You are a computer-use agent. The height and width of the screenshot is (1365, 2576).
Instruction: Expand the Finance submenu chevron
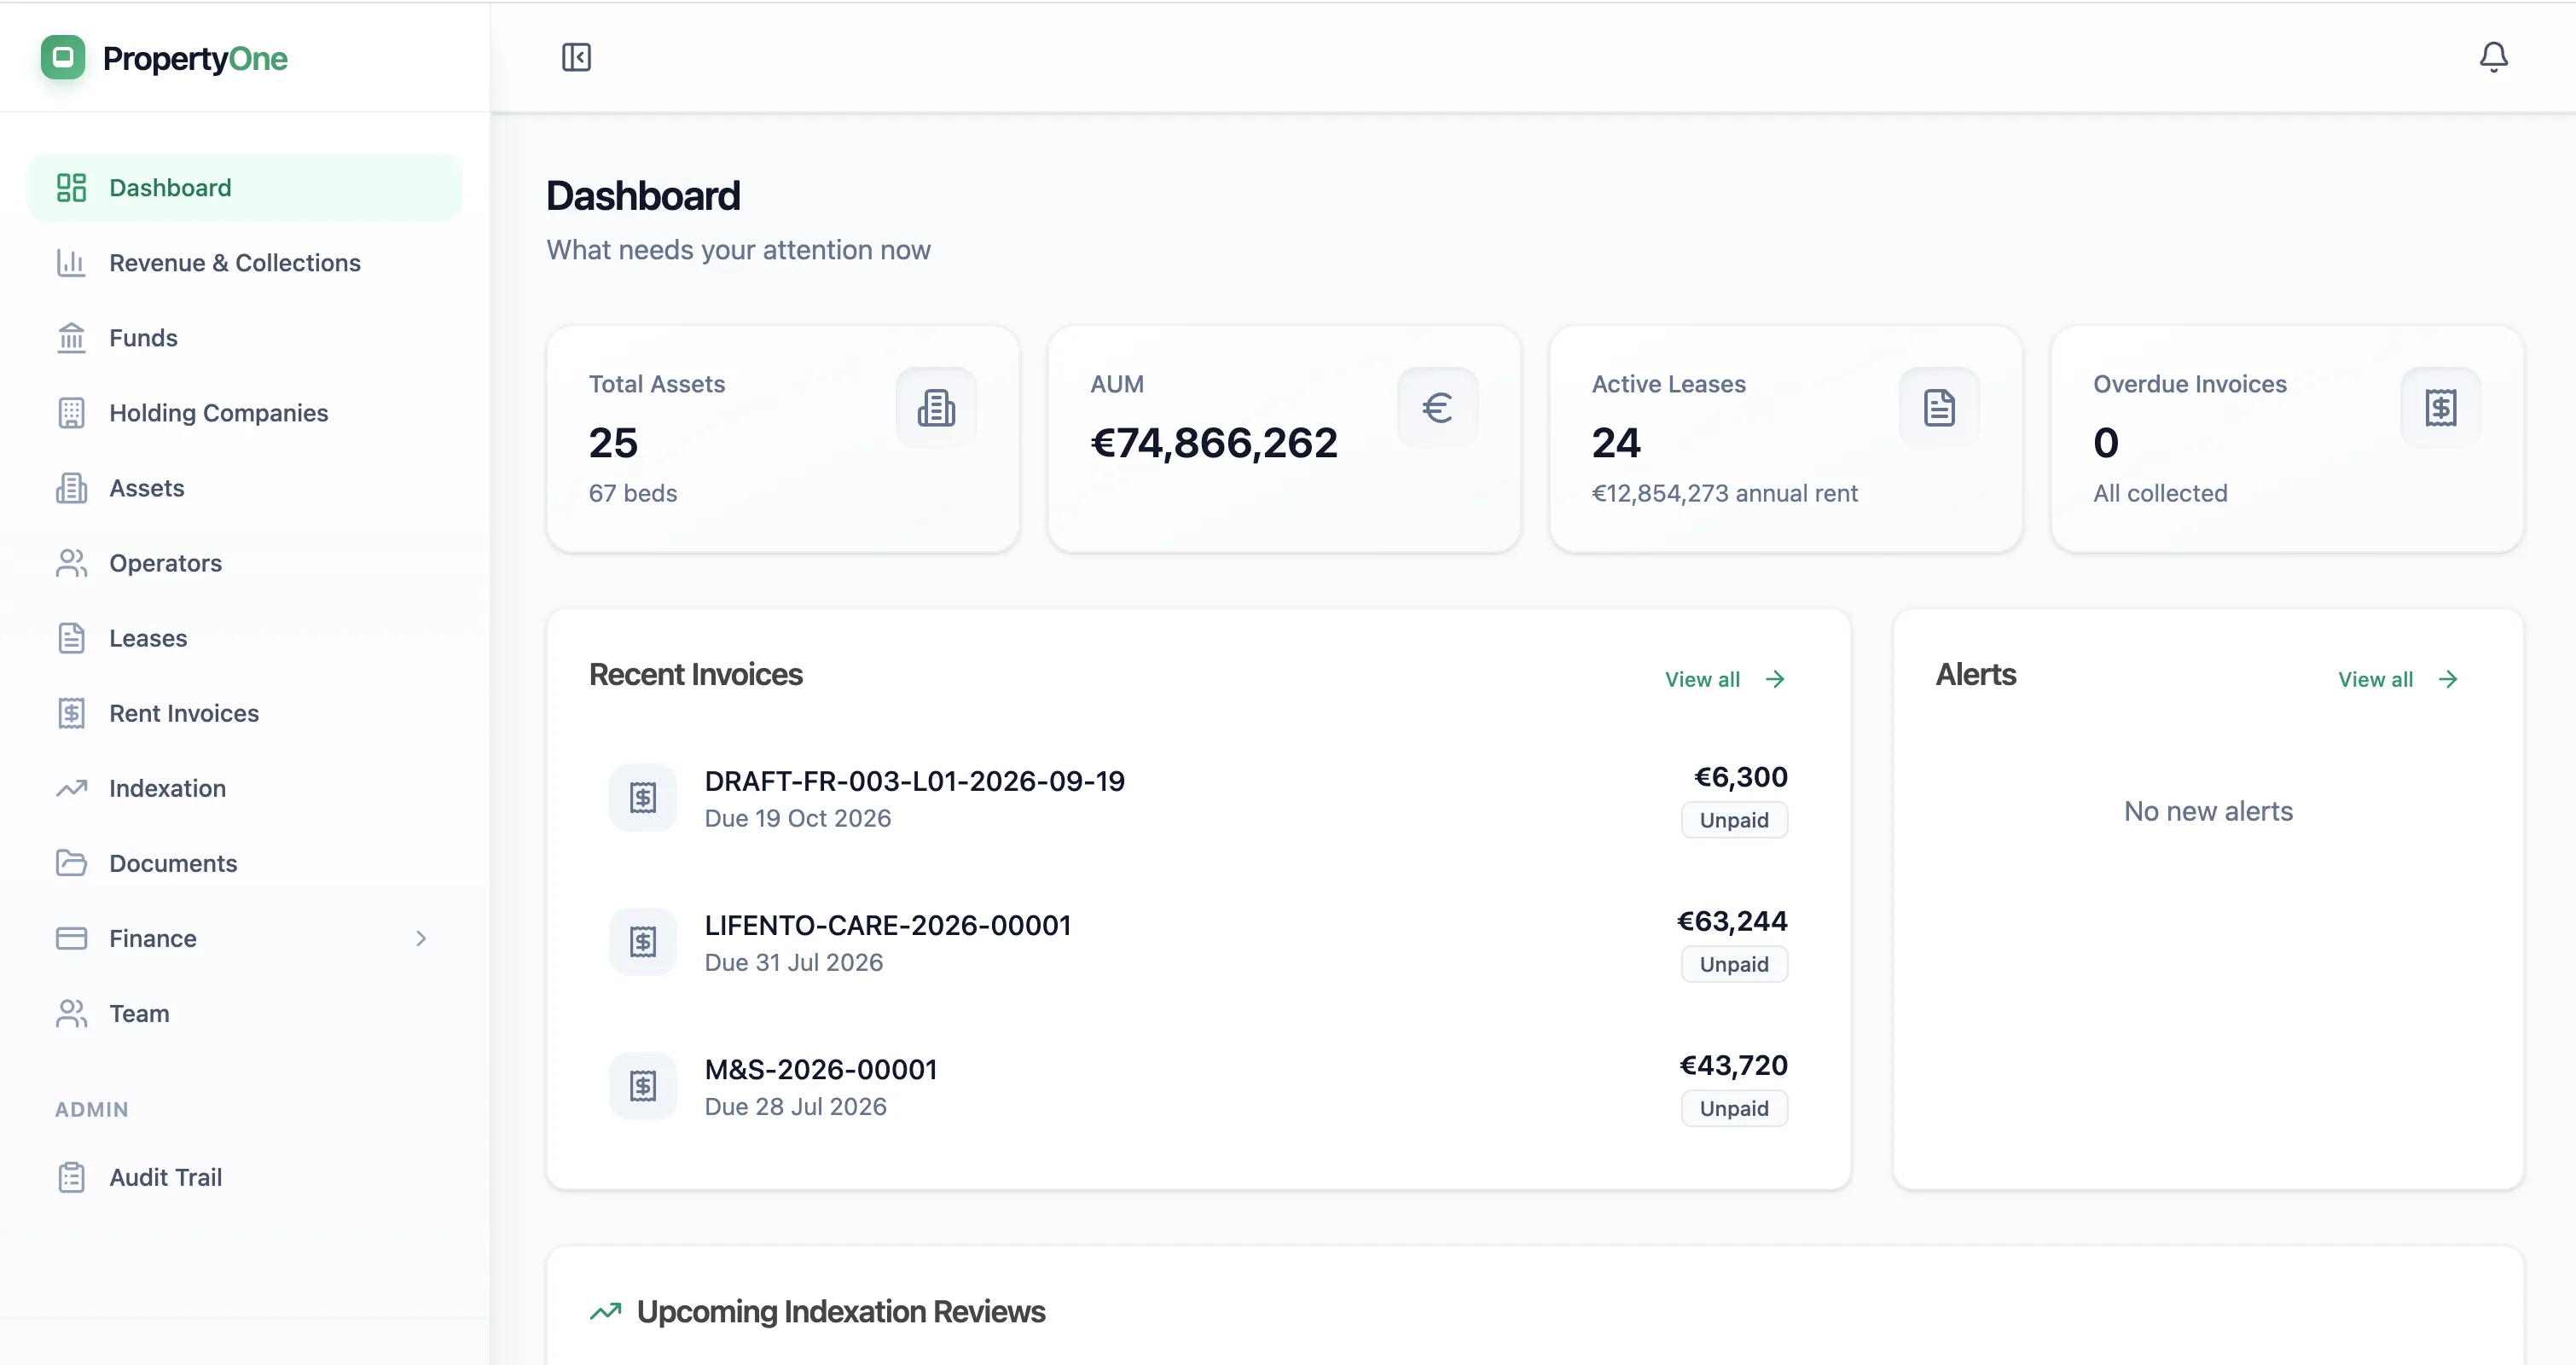coord(421,938)
